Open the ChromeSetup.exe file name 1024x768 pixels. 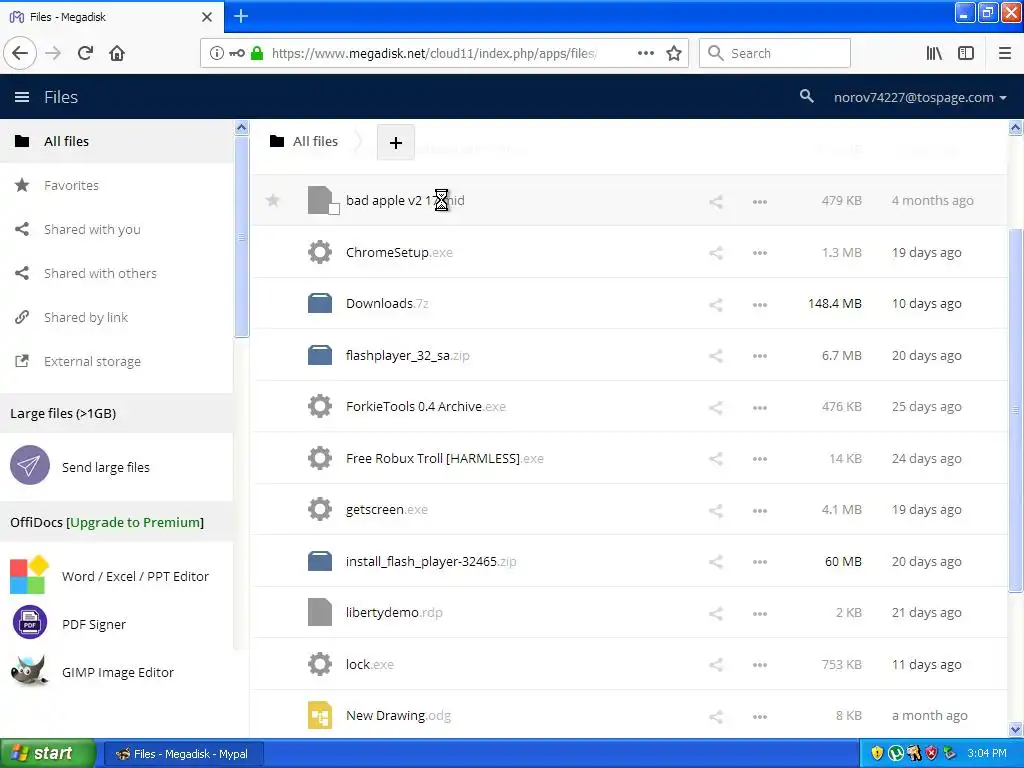[399, 252]
